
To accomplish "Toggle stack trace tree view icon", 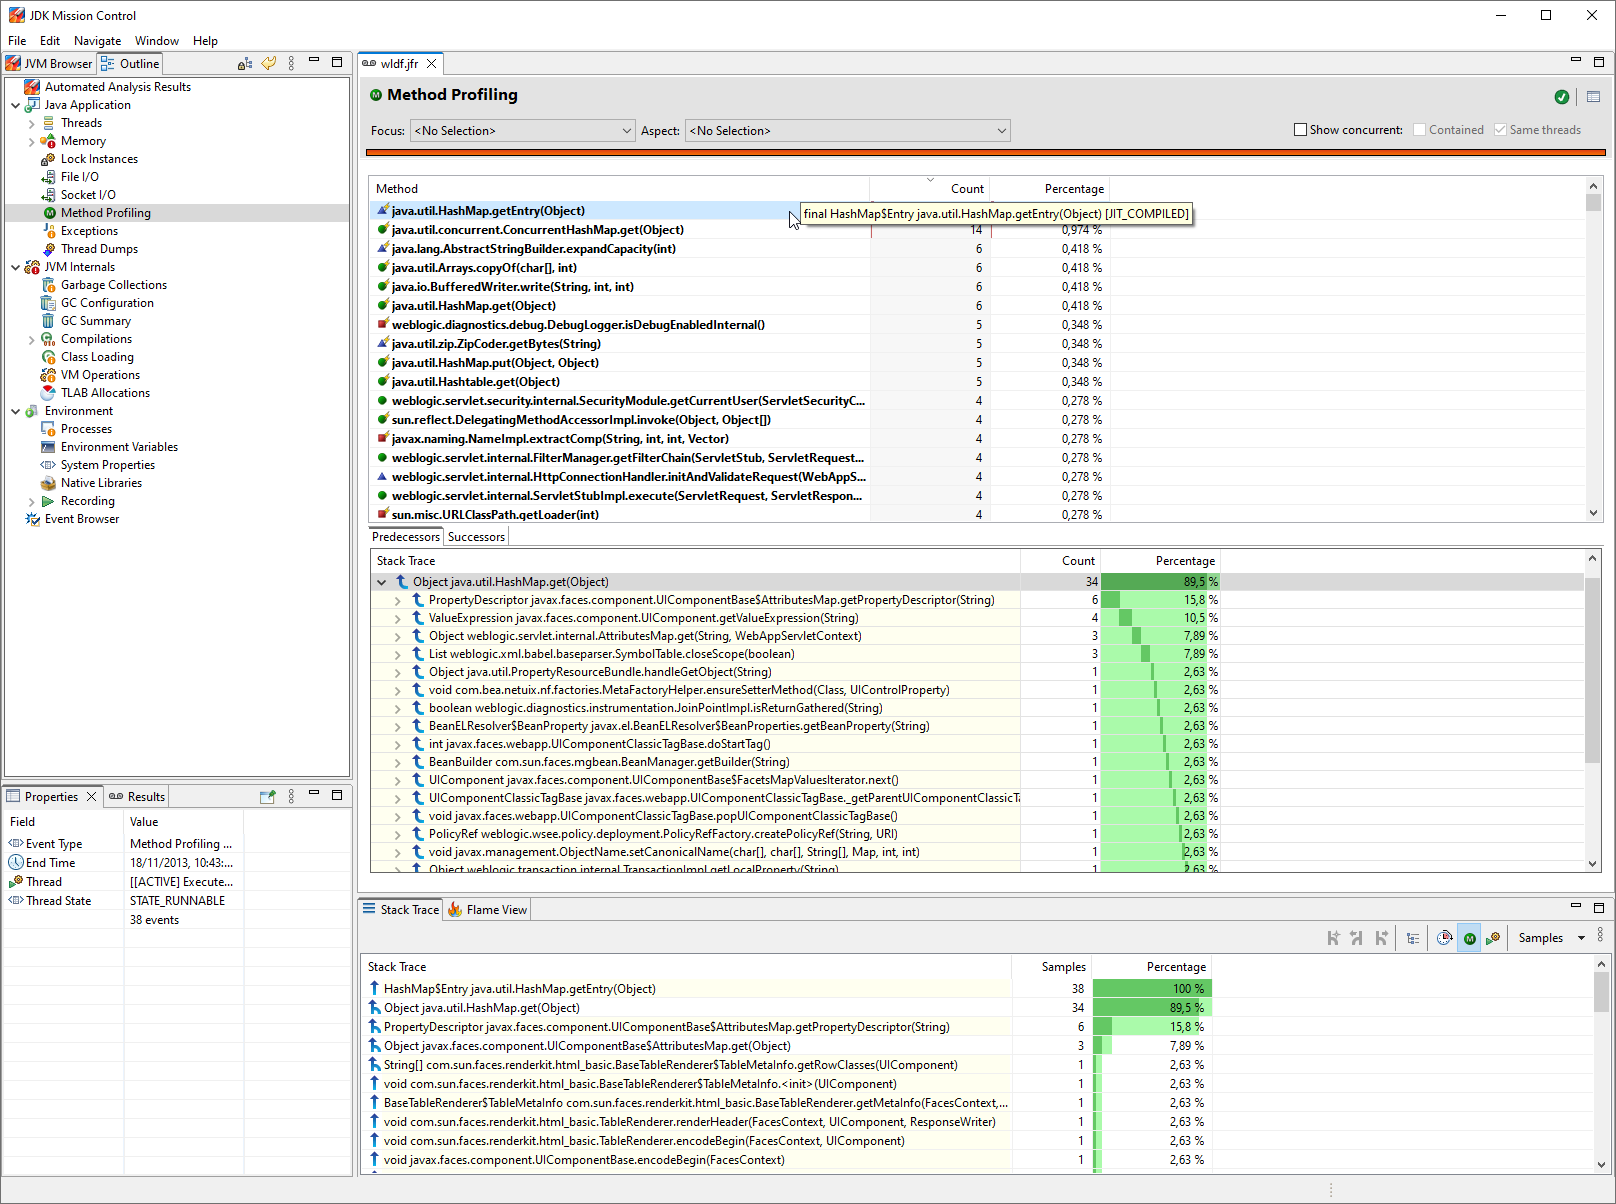I will 1413,938.
